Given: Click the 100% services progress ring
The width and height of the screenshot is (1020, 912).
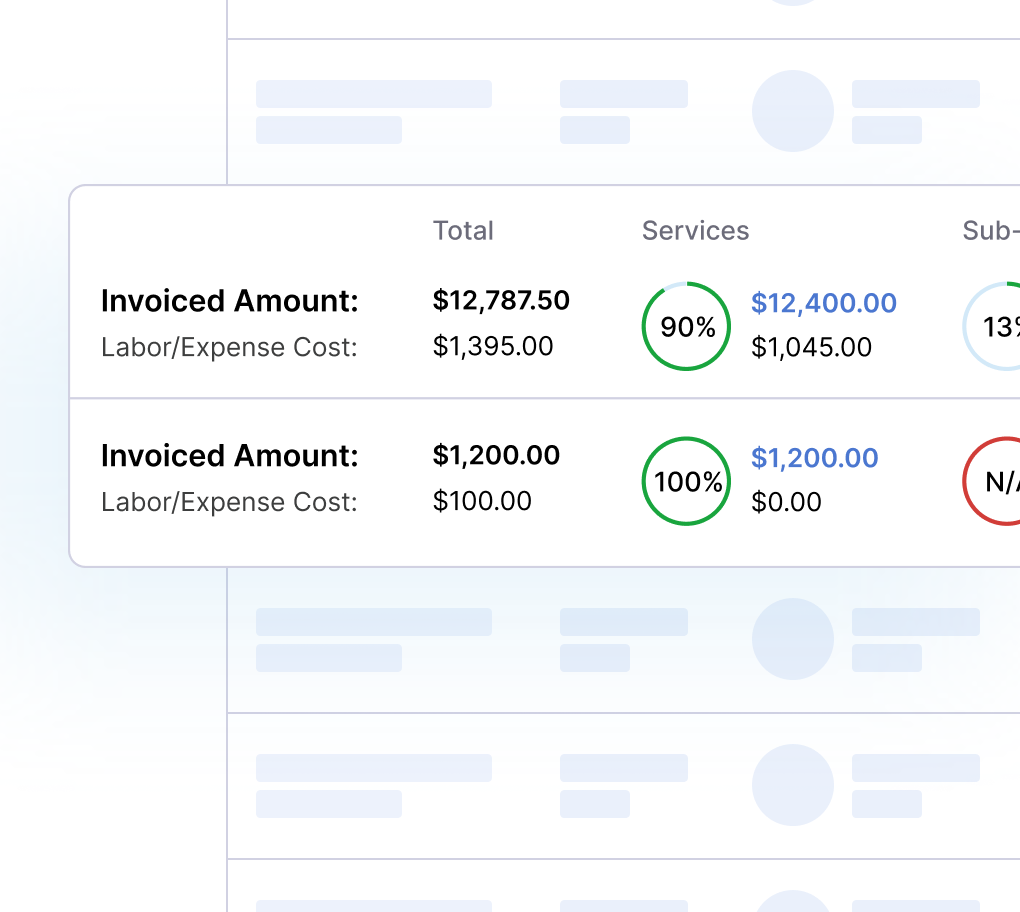Looking at the screenshot, I should point(686,481).
